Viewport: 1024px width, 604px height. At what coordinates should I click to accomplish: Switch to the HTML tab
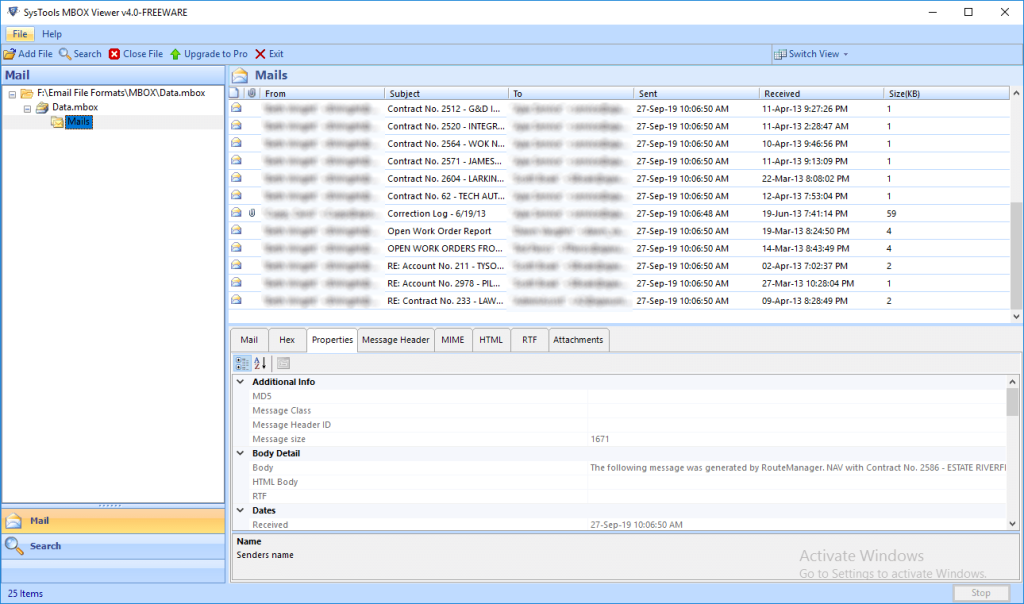[x=491, y=340]
